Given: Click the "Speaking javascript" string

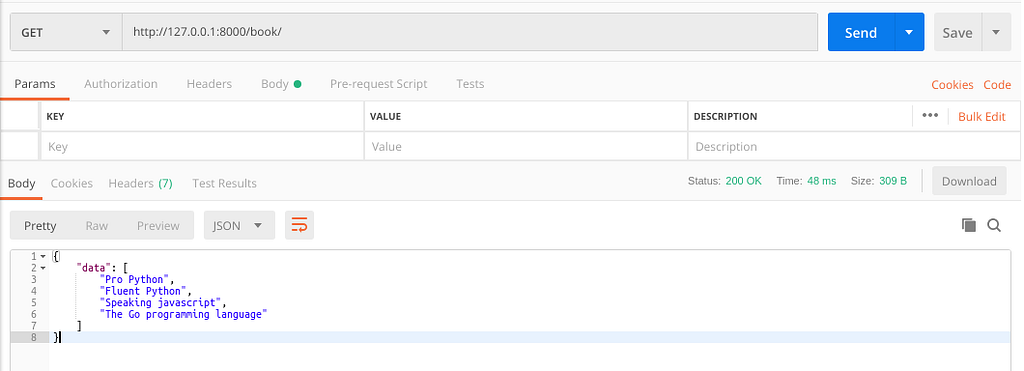Looking at the screenshot, I should [162, 303].
